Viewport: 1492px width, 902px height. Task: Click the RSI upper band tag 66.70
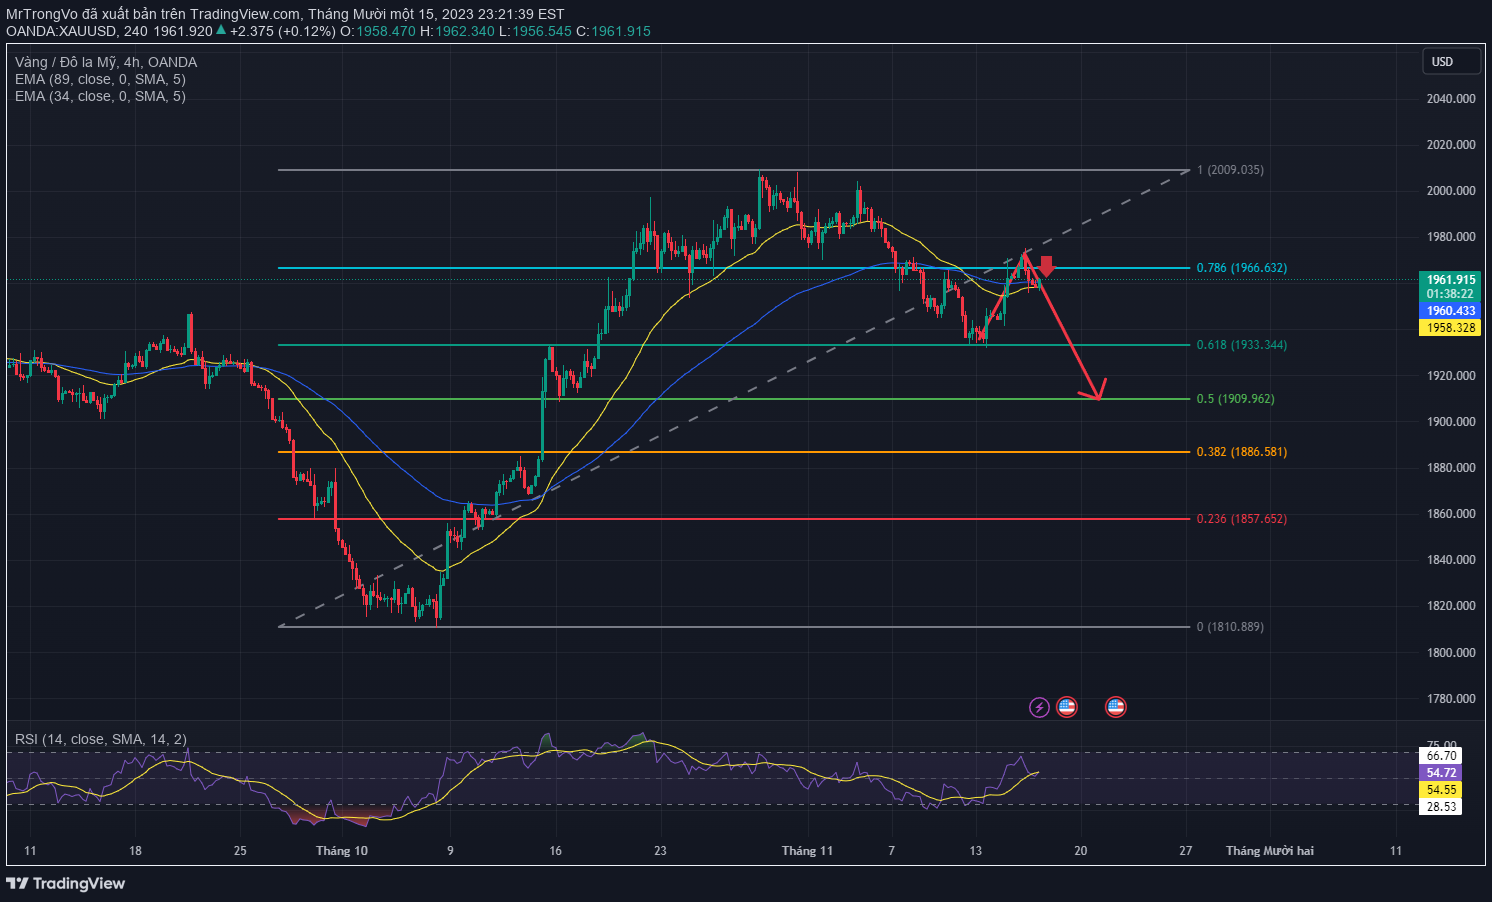pos(1441,756)
